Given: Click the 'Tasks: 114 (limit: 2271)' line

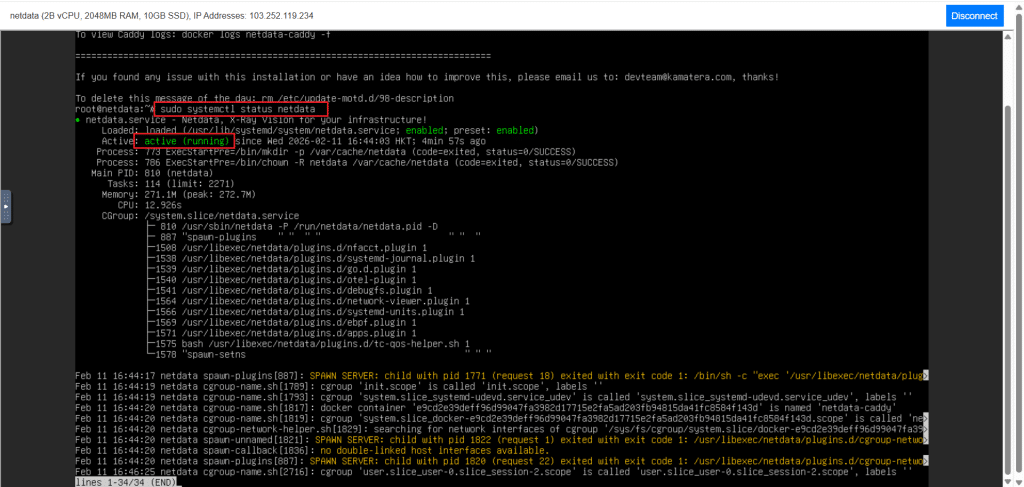Looking at the screenshot, I should (172, 184).
